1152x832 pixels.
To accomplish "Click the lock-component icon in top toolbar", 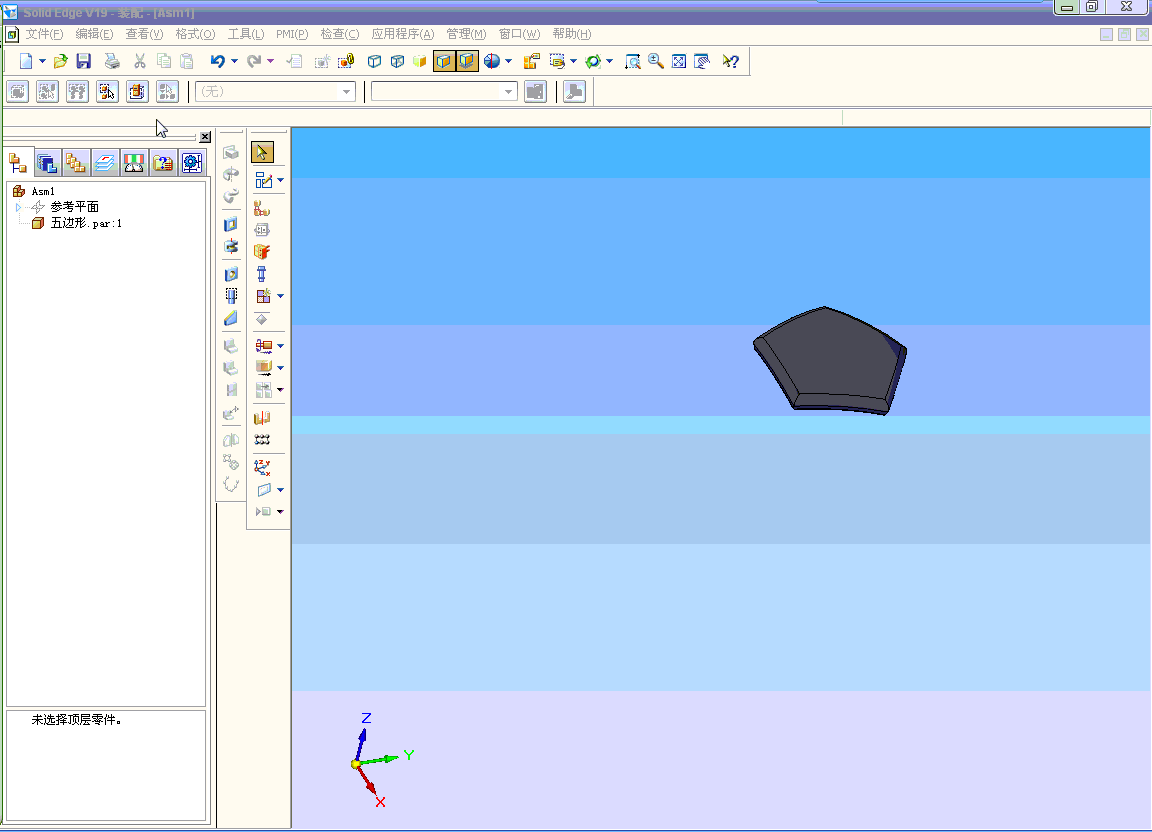I will point(345,61).
